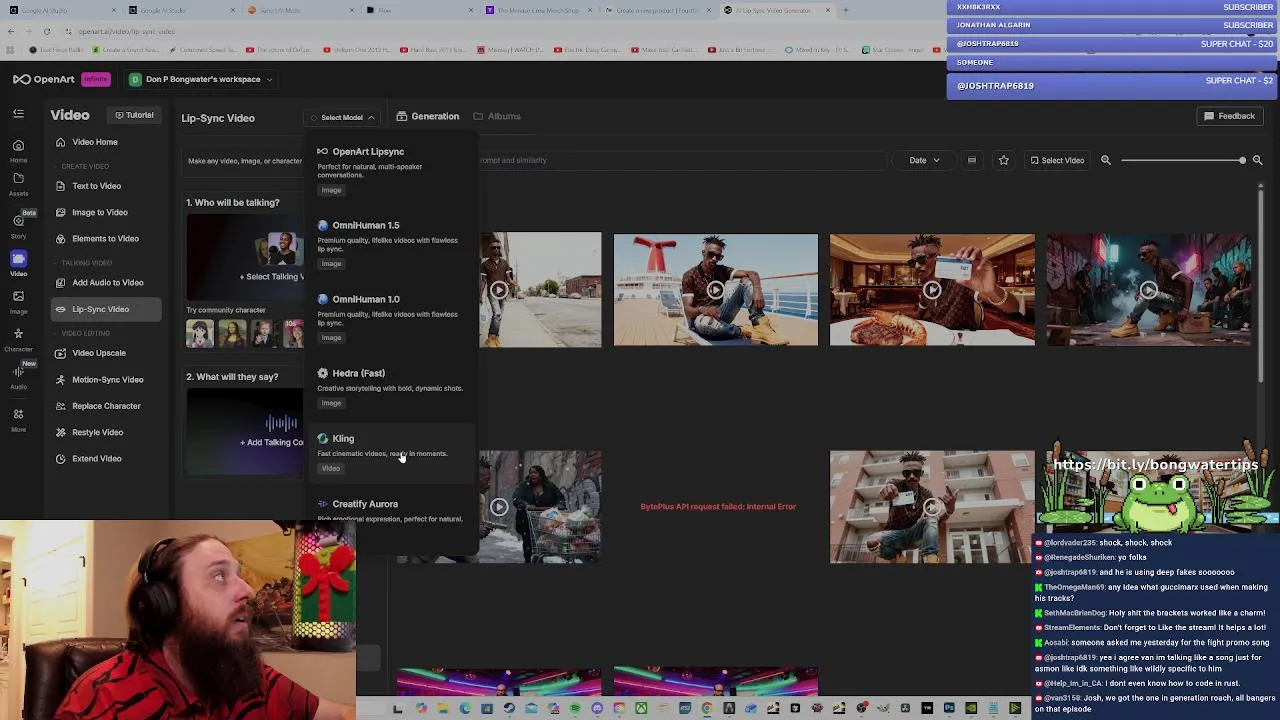
Task: Adjust the thumbnail size slider handle
Action: point(1242,160)
